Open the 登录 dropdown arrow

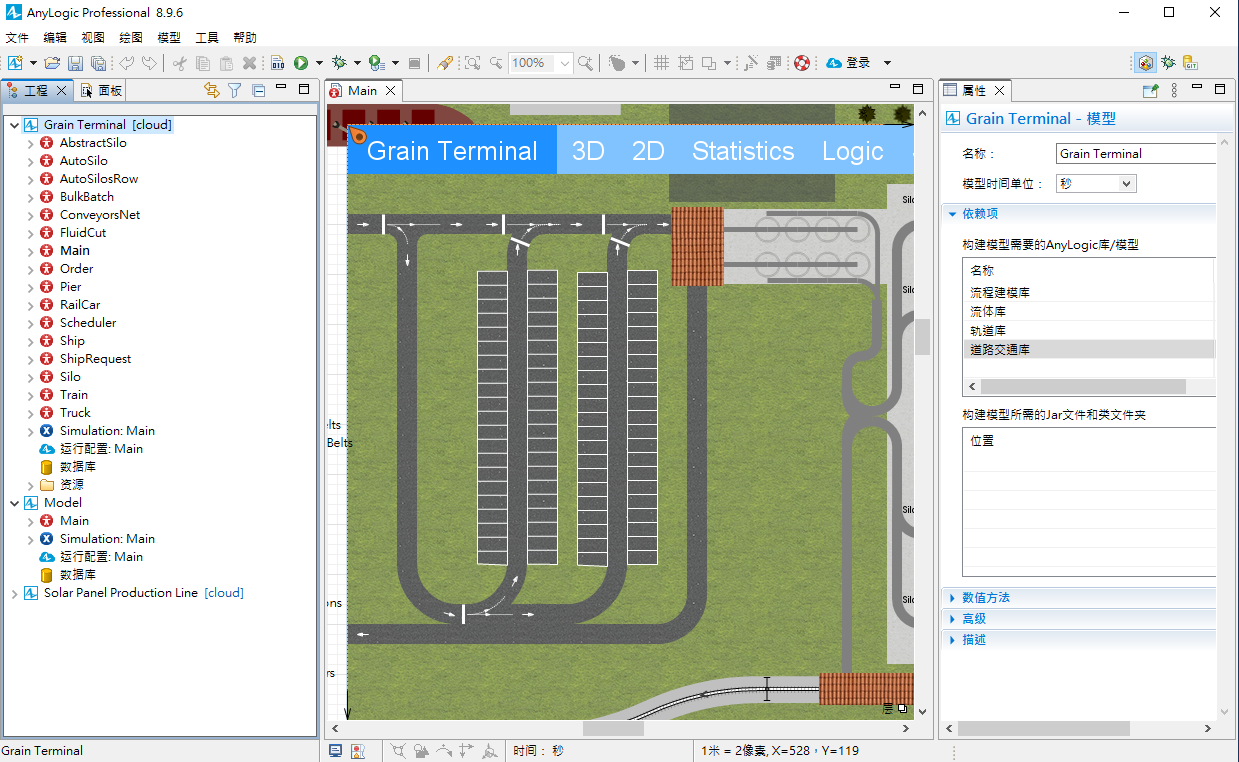tap(887, 63)
